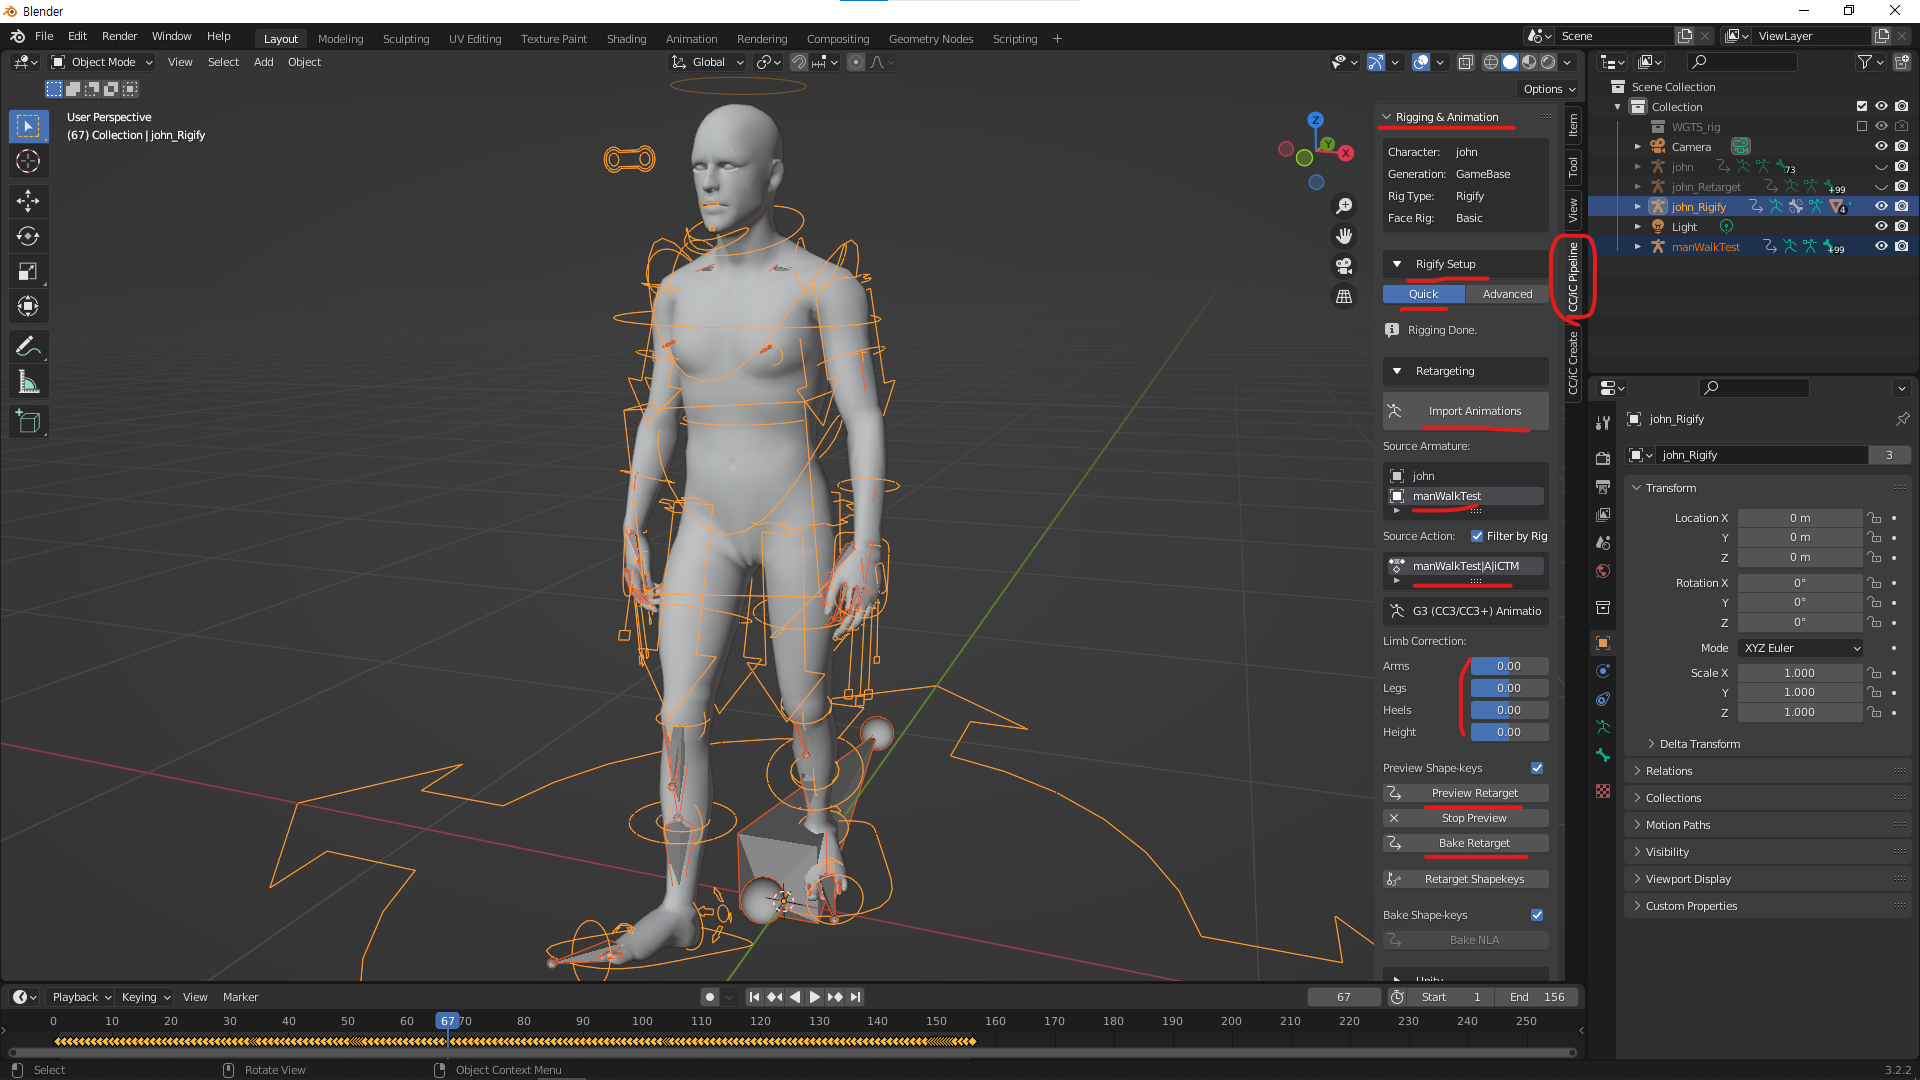Hide the Light object in the viewport
This screenshot has height=1080, width=1920.
(x=1881, y=227)
